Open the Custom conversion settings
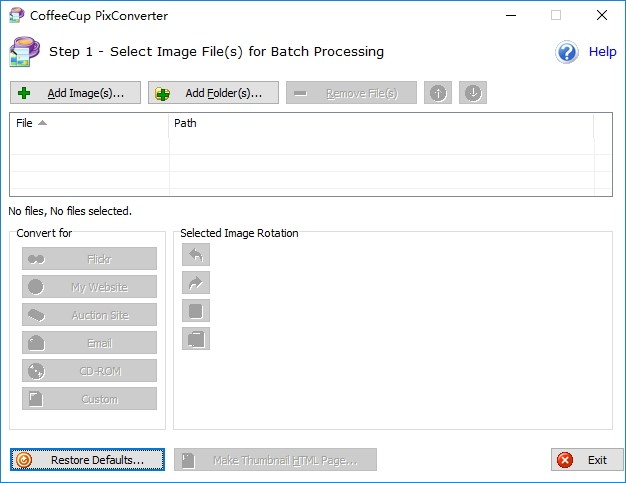The width and height of the screenshot is (626, 483). coord(89,398)
